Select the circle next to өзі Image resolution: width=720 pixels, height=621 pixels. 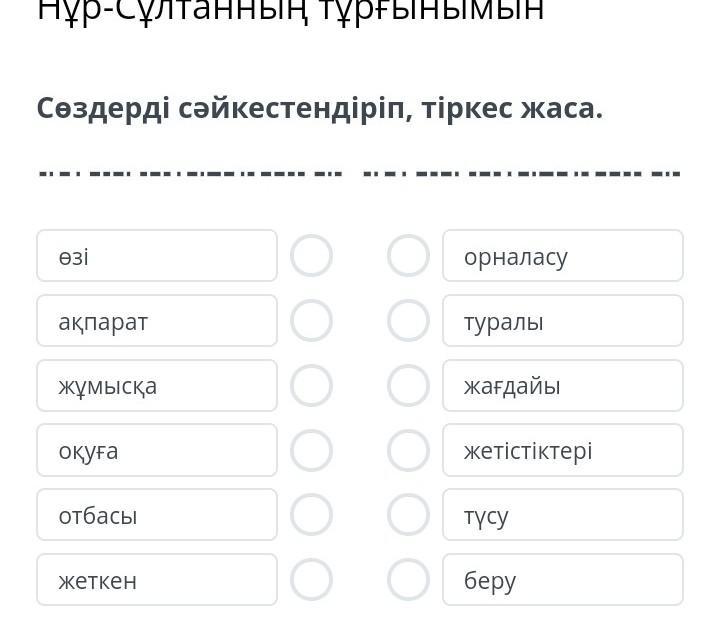[311, 256]
